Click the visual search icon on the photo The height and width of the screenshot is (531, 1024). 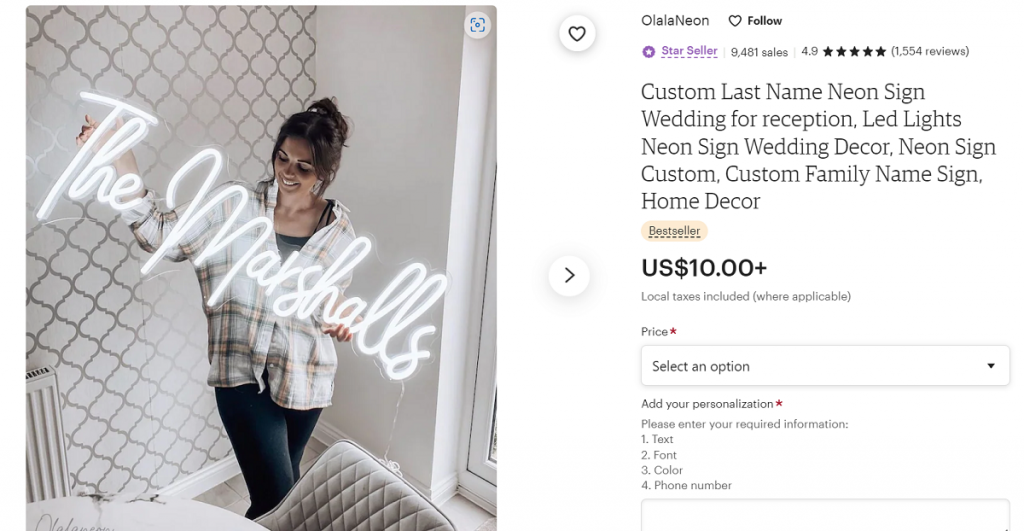477,25
